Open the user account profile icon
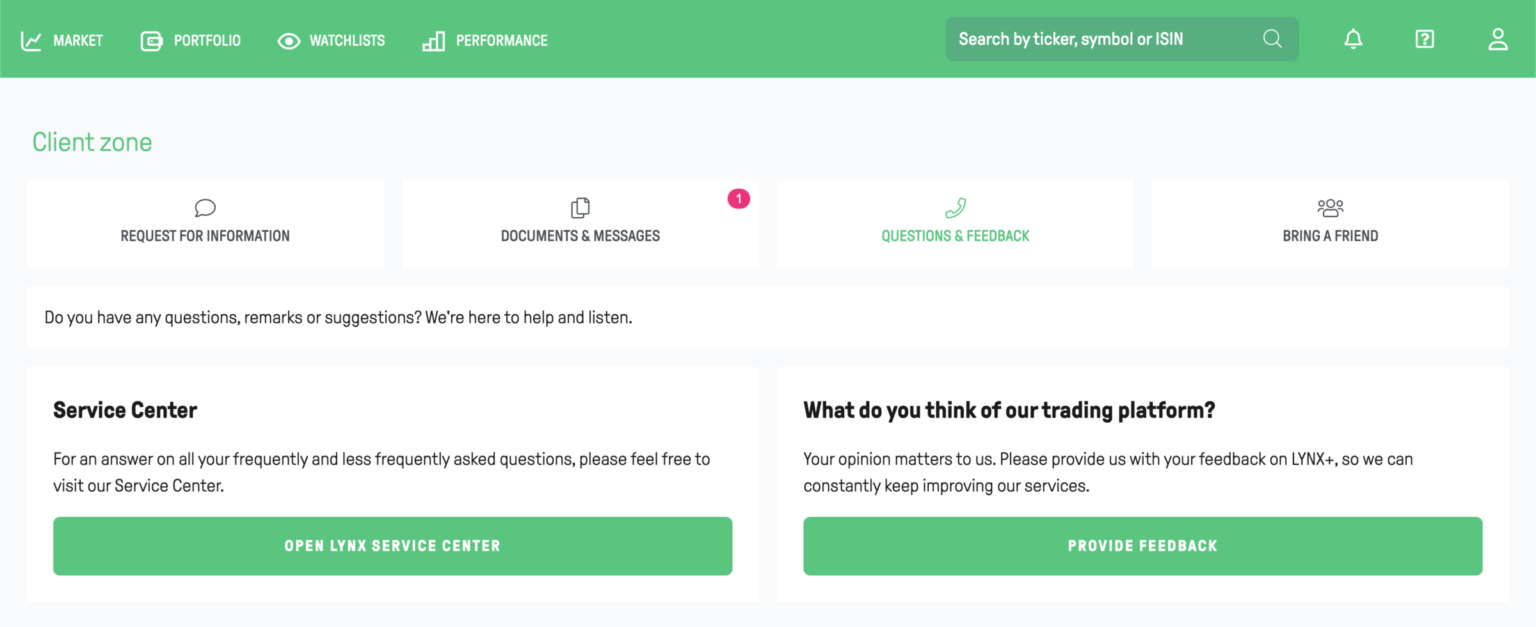The height and width of the screenshot is (627, 1536). (x=1497, y=39)
